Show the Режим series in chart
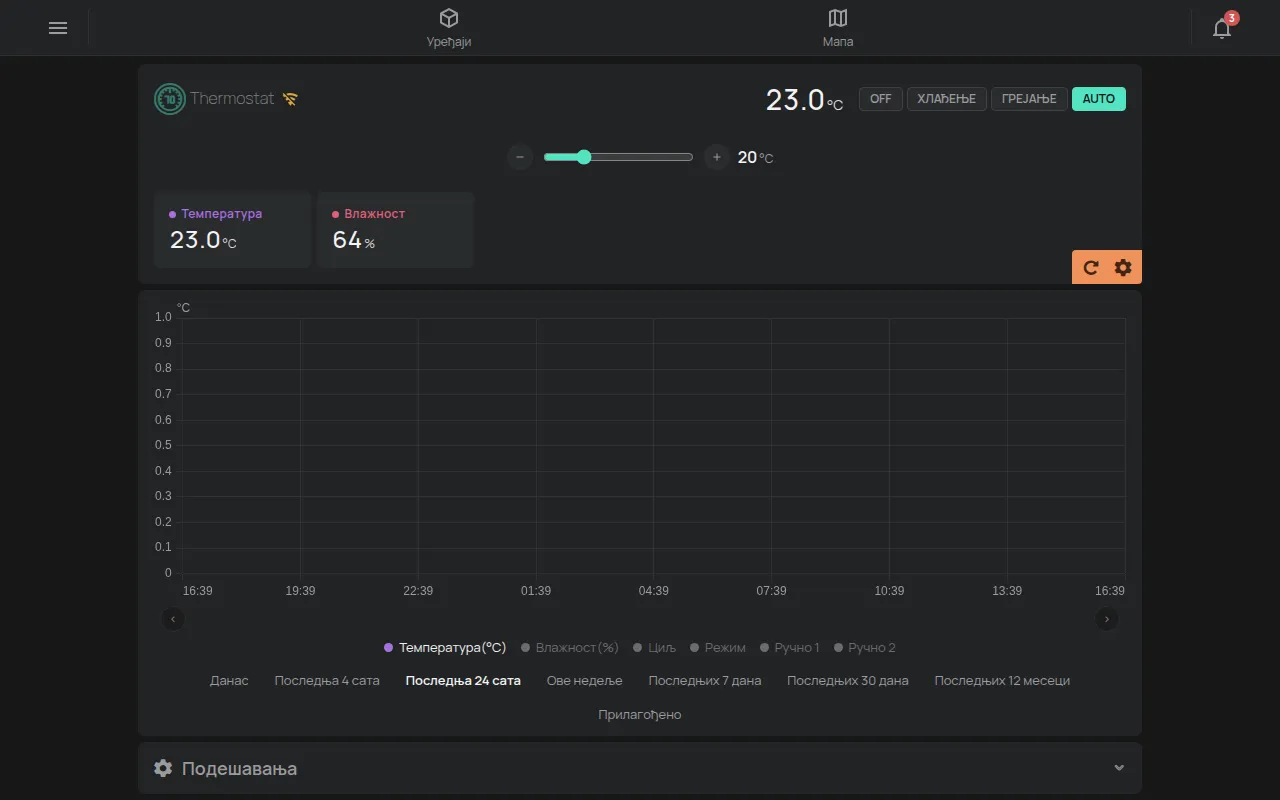 [718, 648]
